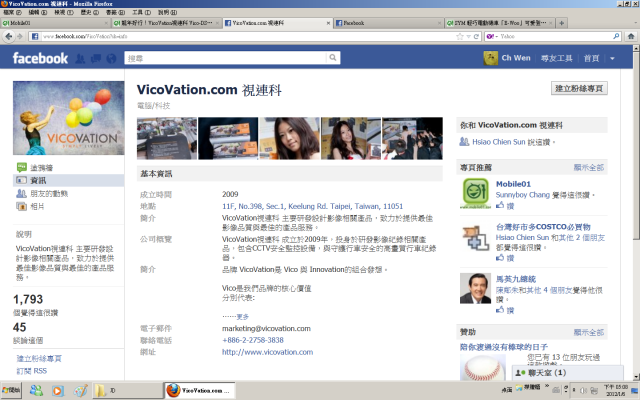
Task: Open the messages icon in the header
Action: pyautogui.click(x=96, y=58)
